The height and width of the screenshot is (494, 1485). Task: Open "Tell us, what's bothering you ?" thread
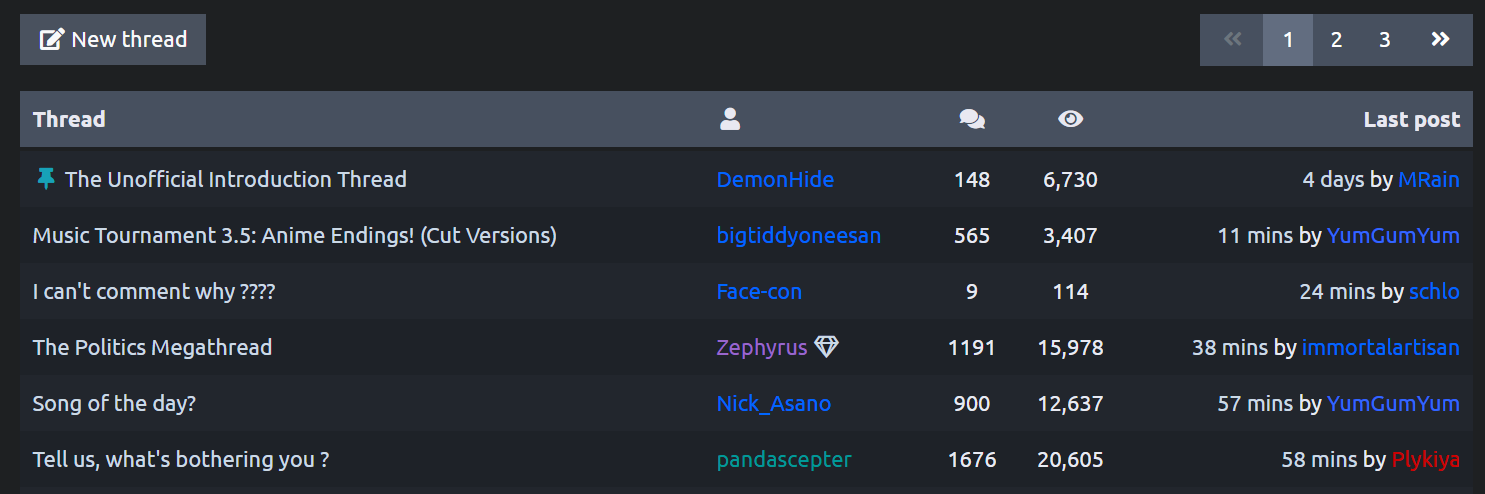click(x=181, y=460)
